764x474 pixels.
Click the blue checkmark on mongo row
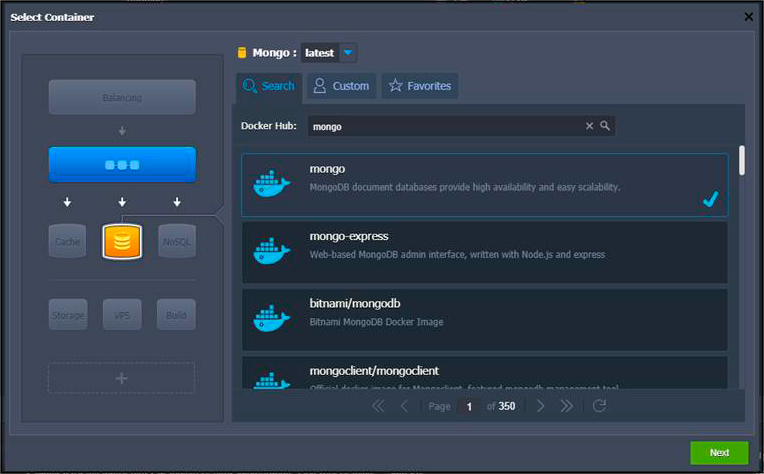point(710,199)
